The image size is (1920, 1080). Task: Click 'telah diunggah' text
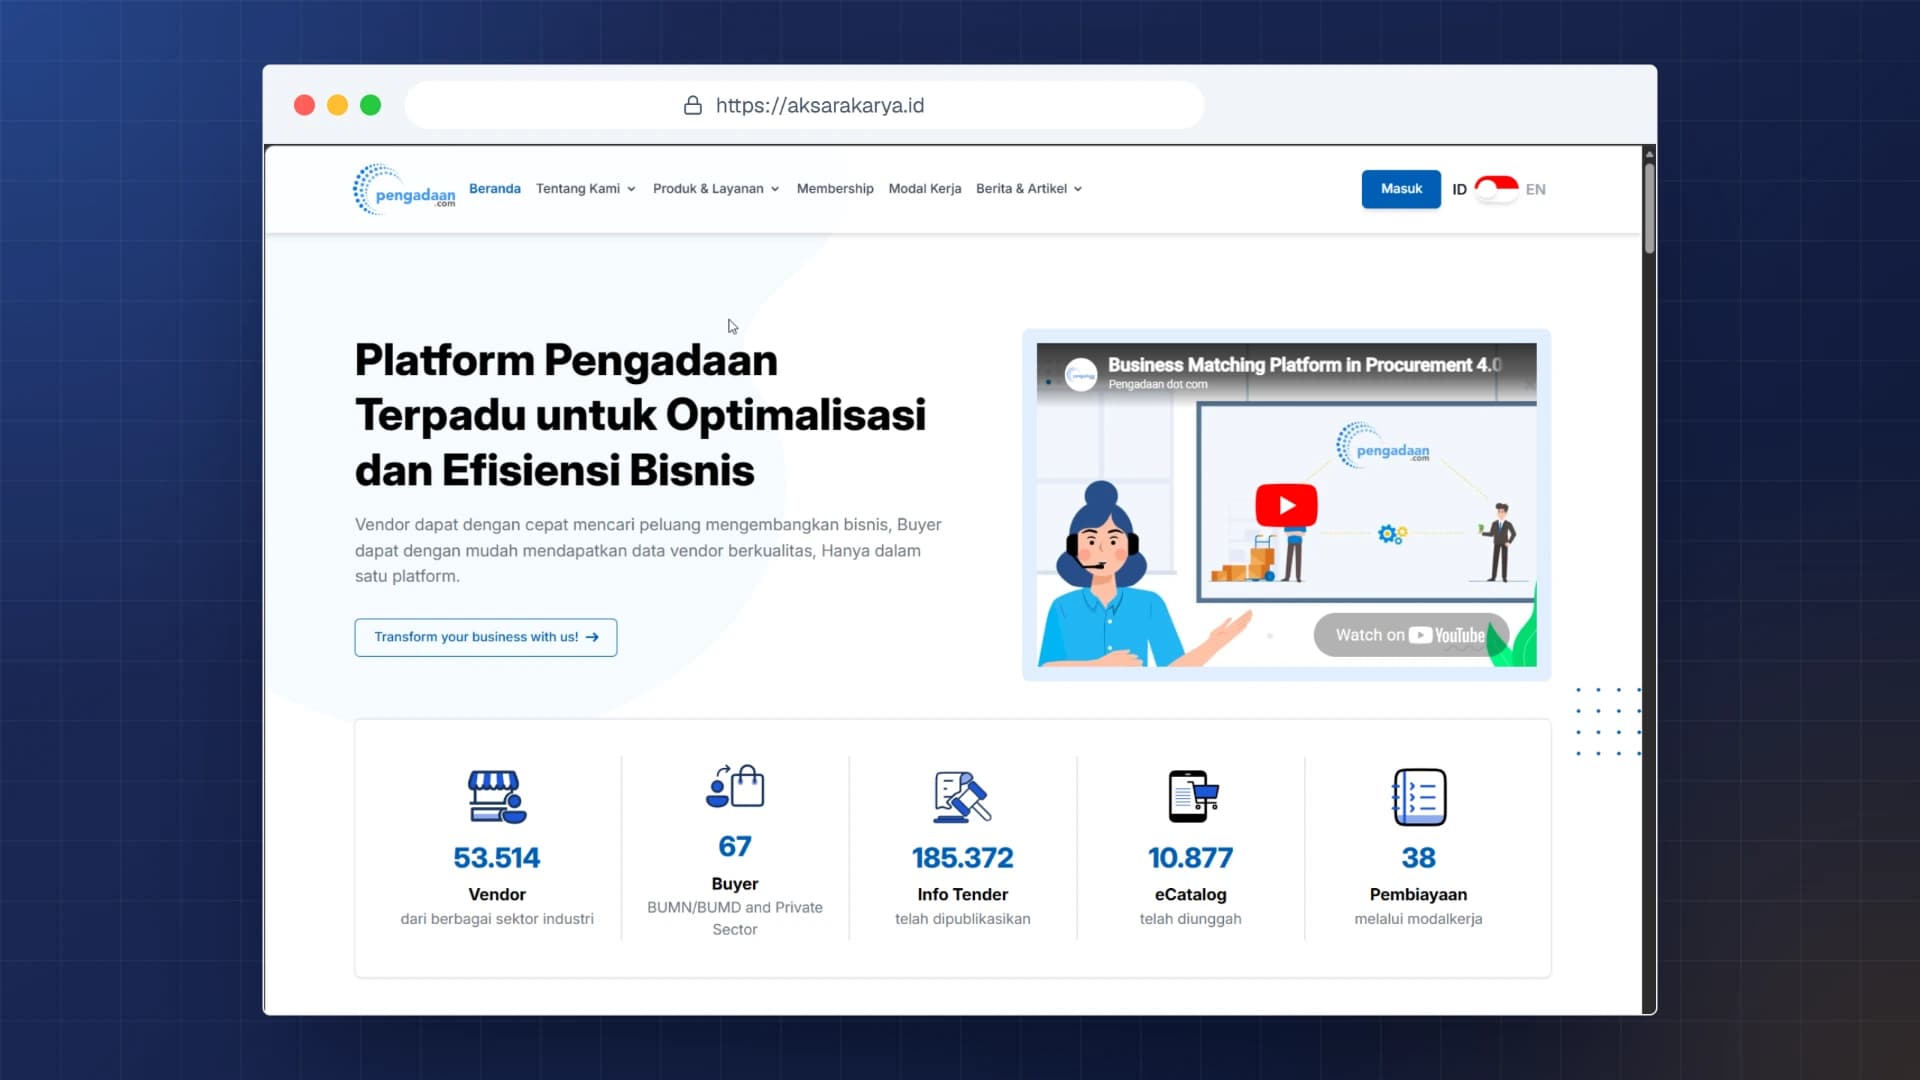1190,919
